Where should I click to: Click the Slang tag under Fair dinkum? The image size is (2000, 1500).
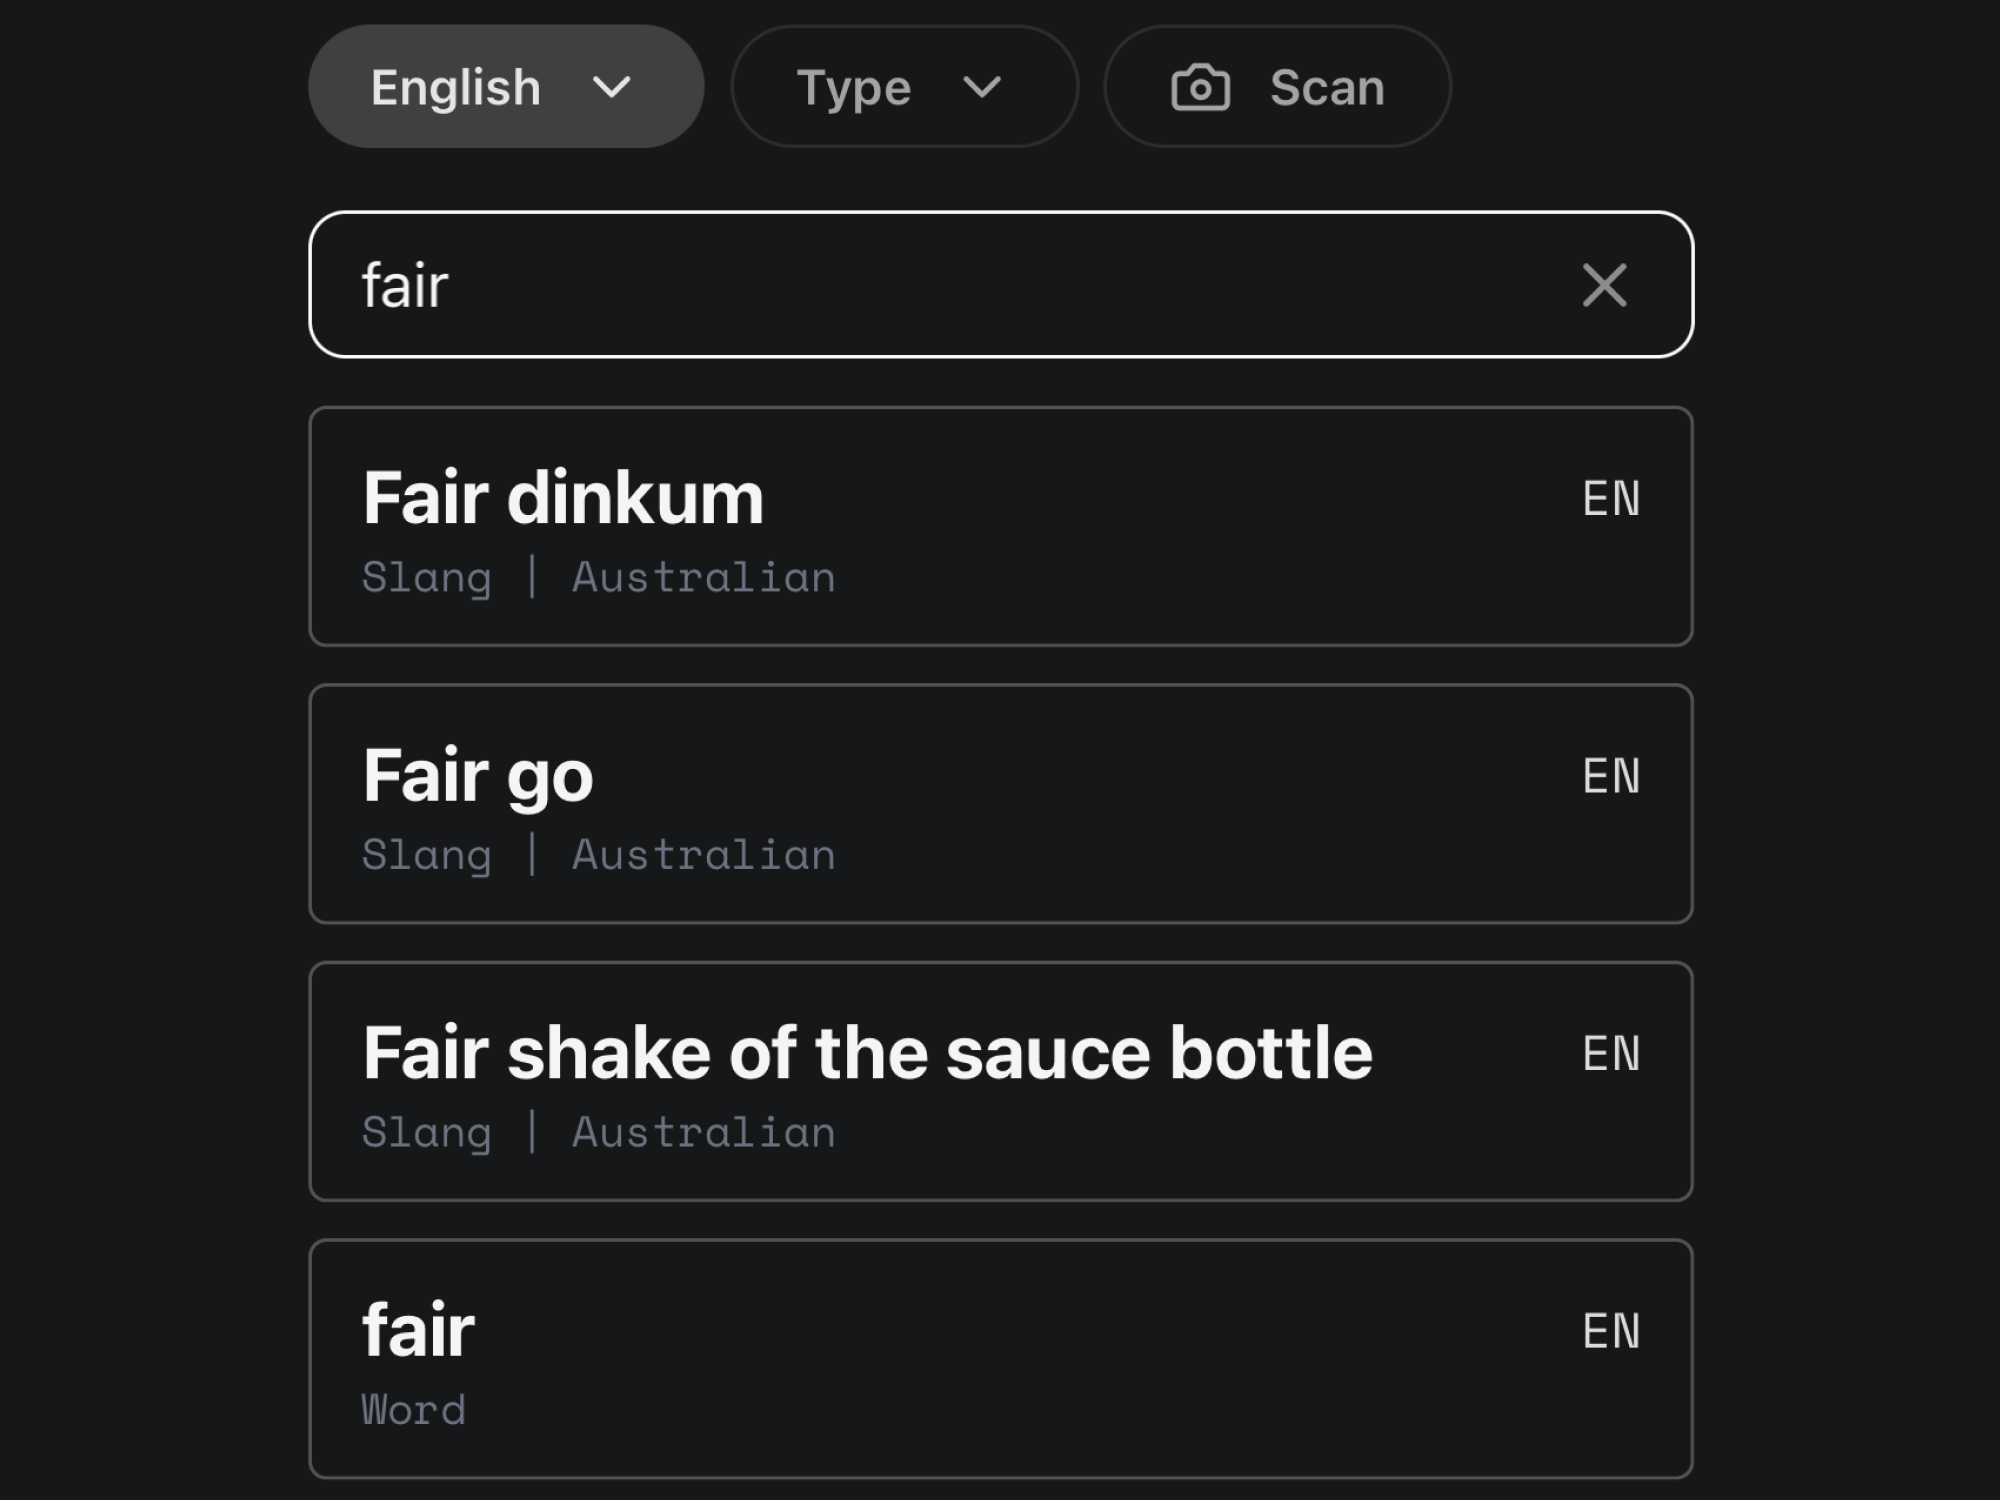[427, 578]
